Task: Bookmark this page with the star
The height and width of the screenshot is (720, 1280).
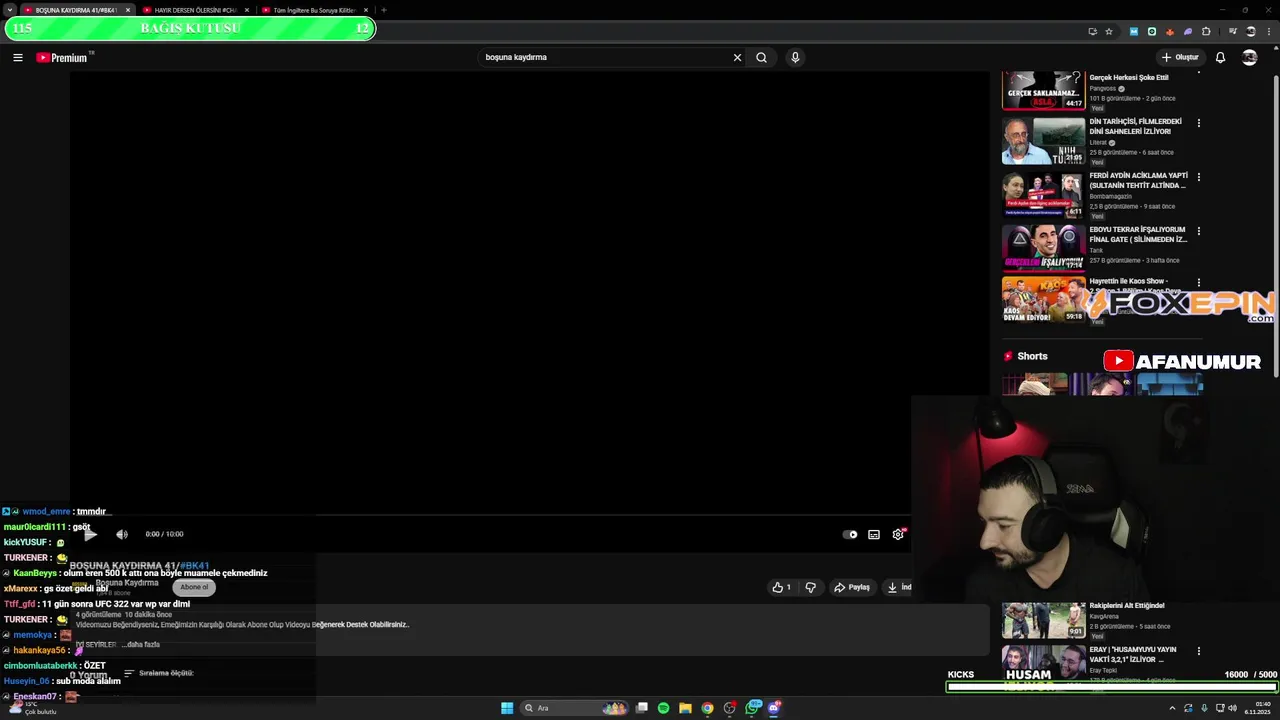Action: tap(1109, 31)
